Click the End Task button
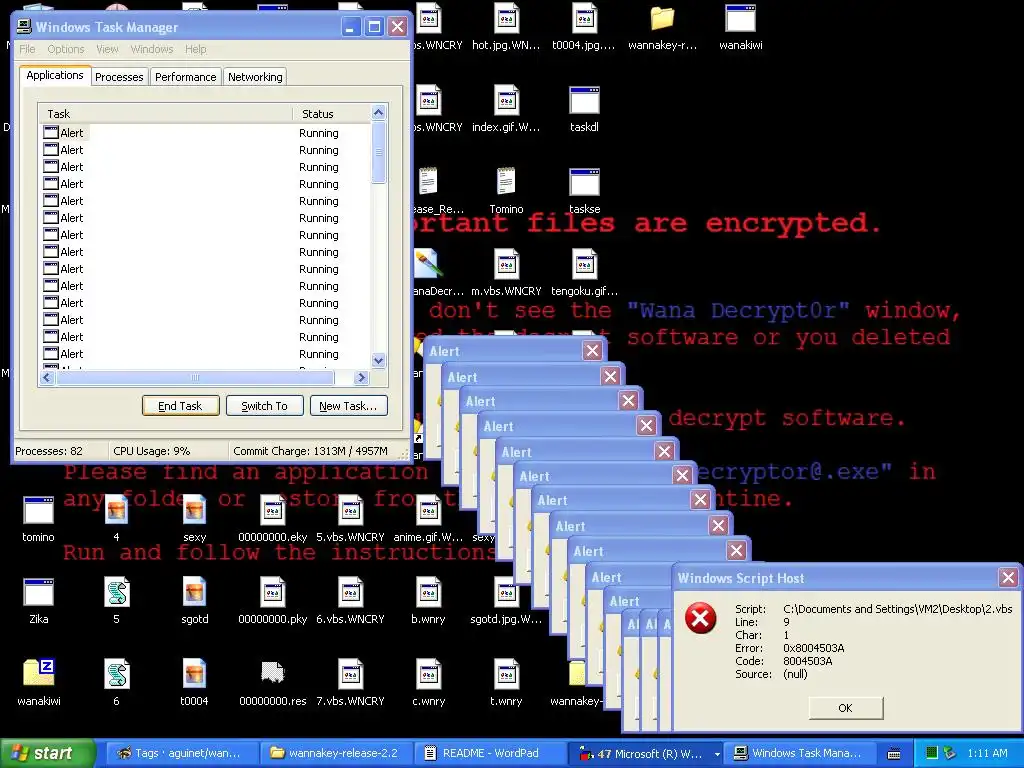Viewport: 1024px width, 768px height. [180, 406]
